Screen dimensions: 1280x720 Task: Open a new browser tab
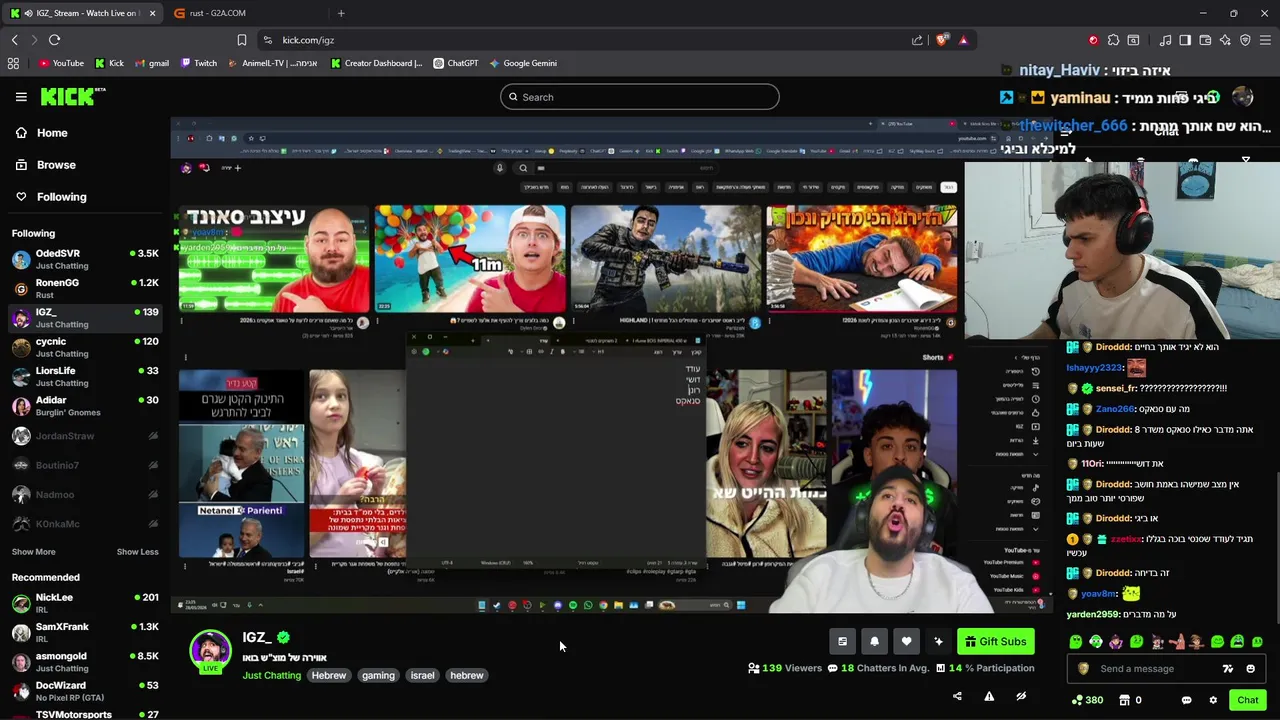(x=341, y=13)
